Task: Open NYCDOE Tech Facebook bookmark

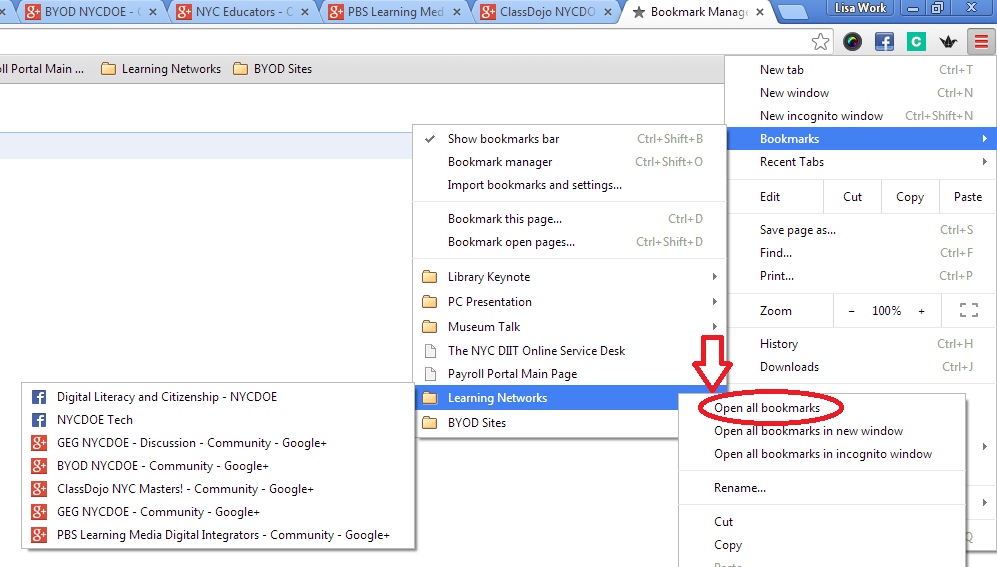Action: [218, 420]
